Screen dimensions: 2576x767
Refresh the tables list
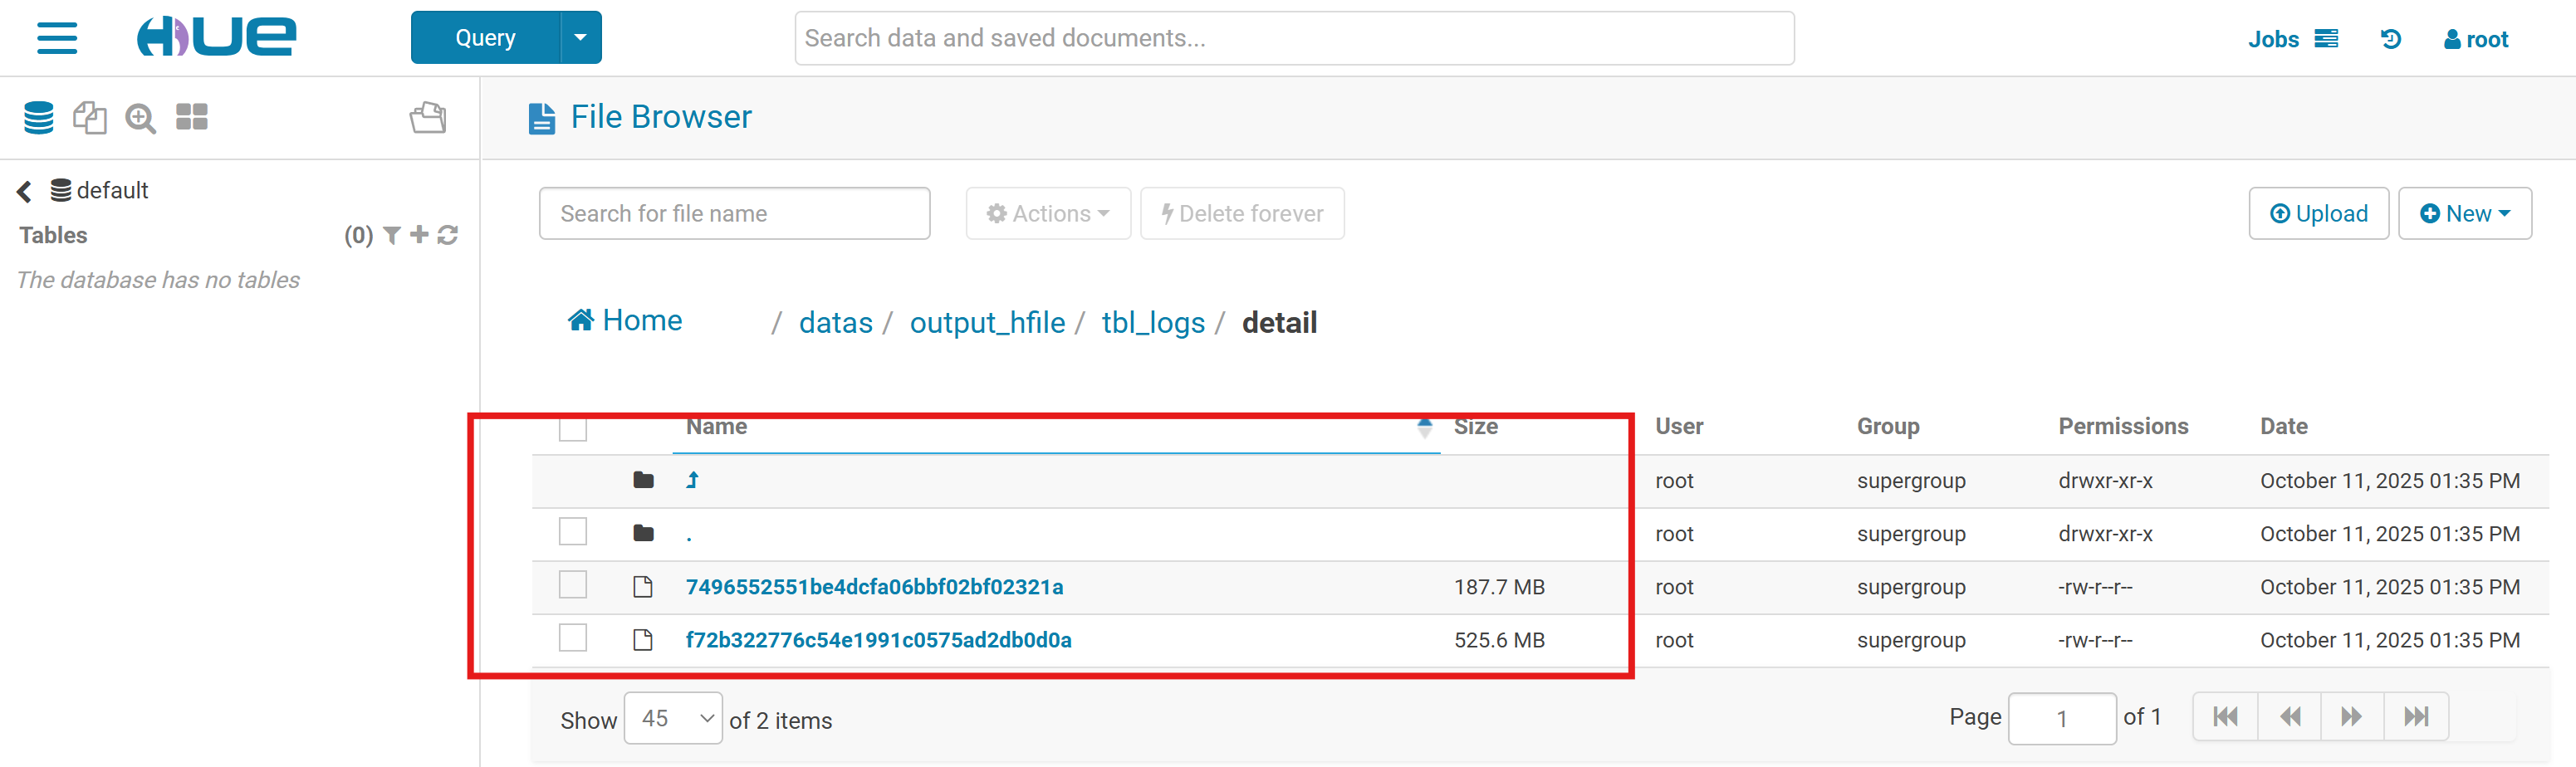click(x=448, y=235)
